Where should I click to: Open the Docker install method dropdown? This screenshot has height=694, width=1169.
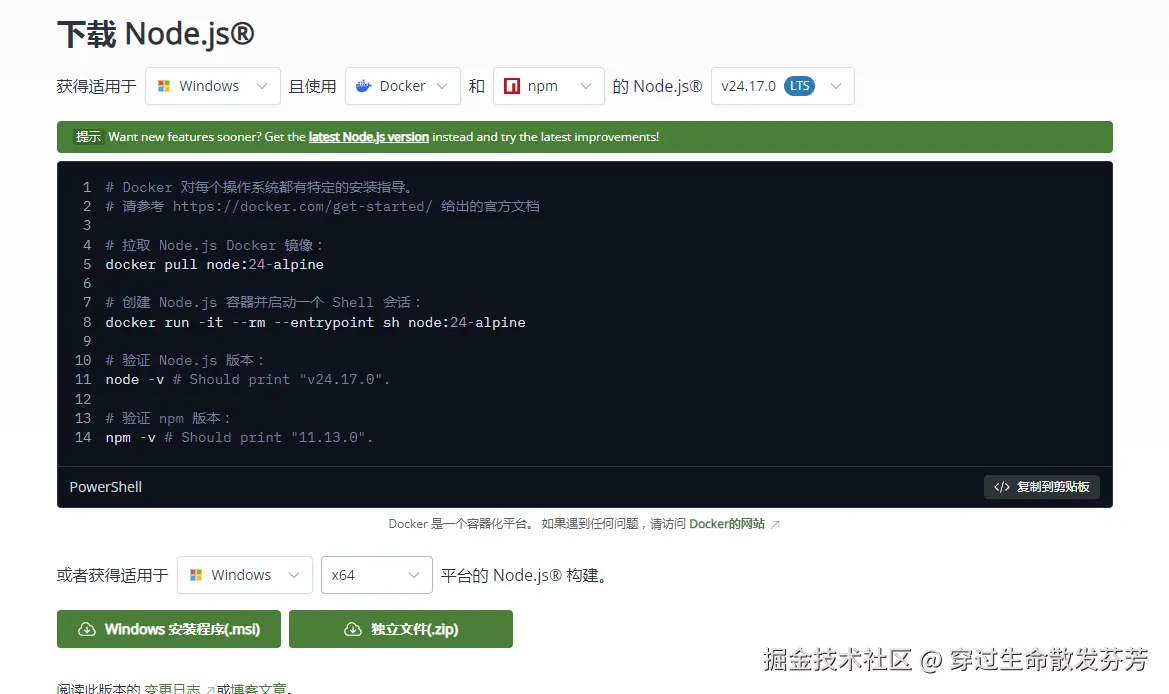point(403,86)
